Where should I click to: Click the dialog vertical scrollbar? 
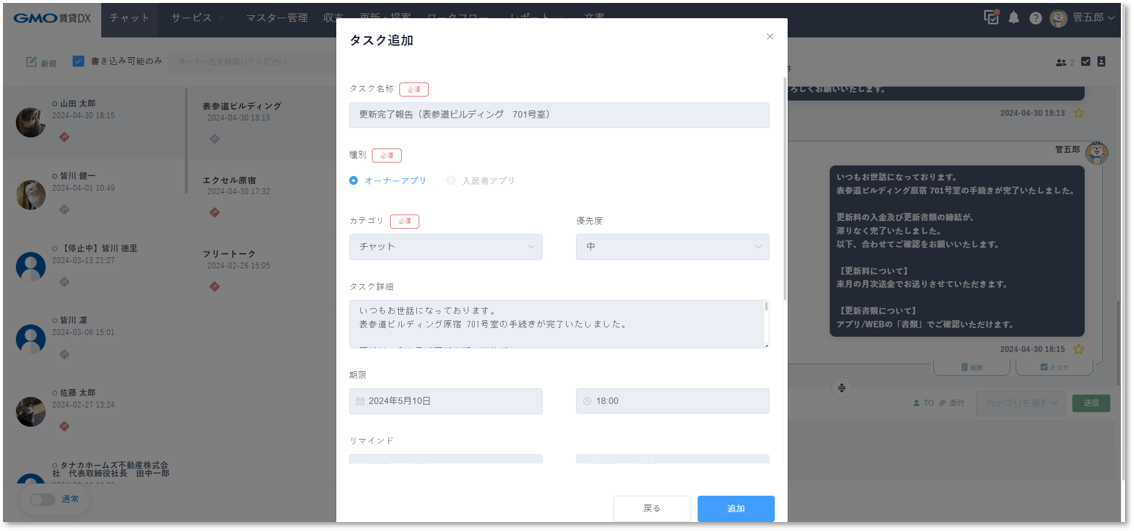click(785, 188)
